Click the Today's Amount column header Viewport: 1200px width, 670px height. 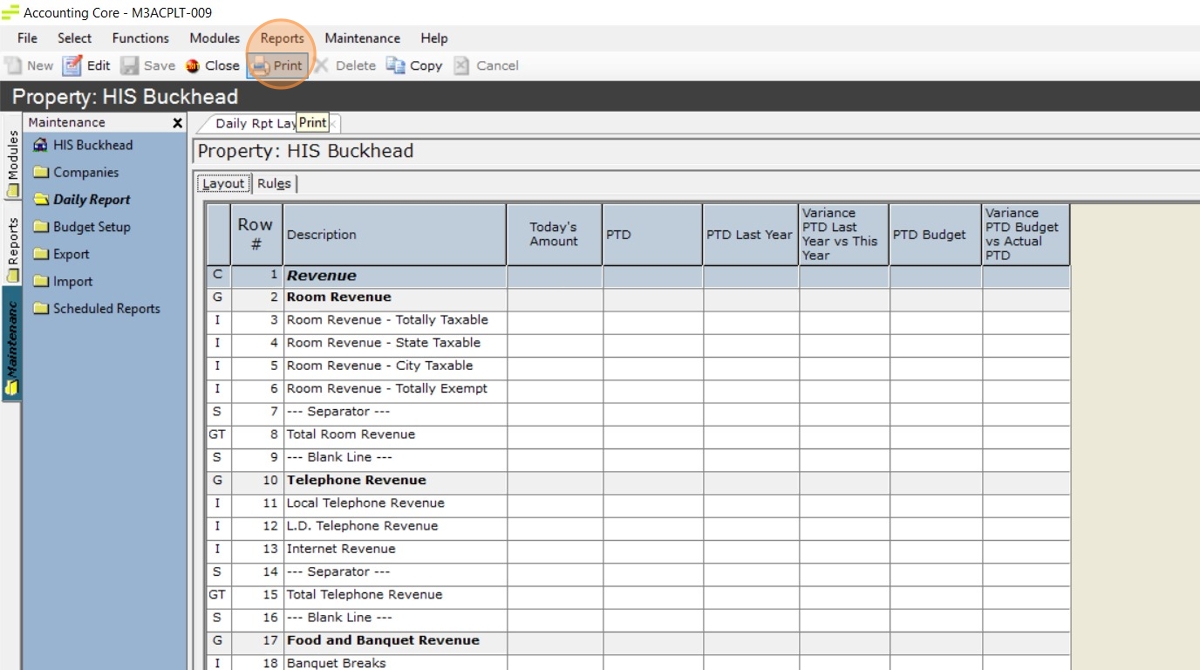coord(554,235)
